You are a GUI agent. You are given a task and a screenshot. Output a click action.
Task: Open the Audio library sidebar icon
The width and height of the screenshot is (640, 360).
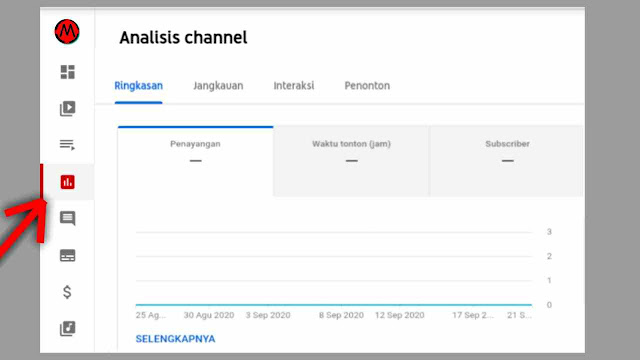tap(67, 329)
